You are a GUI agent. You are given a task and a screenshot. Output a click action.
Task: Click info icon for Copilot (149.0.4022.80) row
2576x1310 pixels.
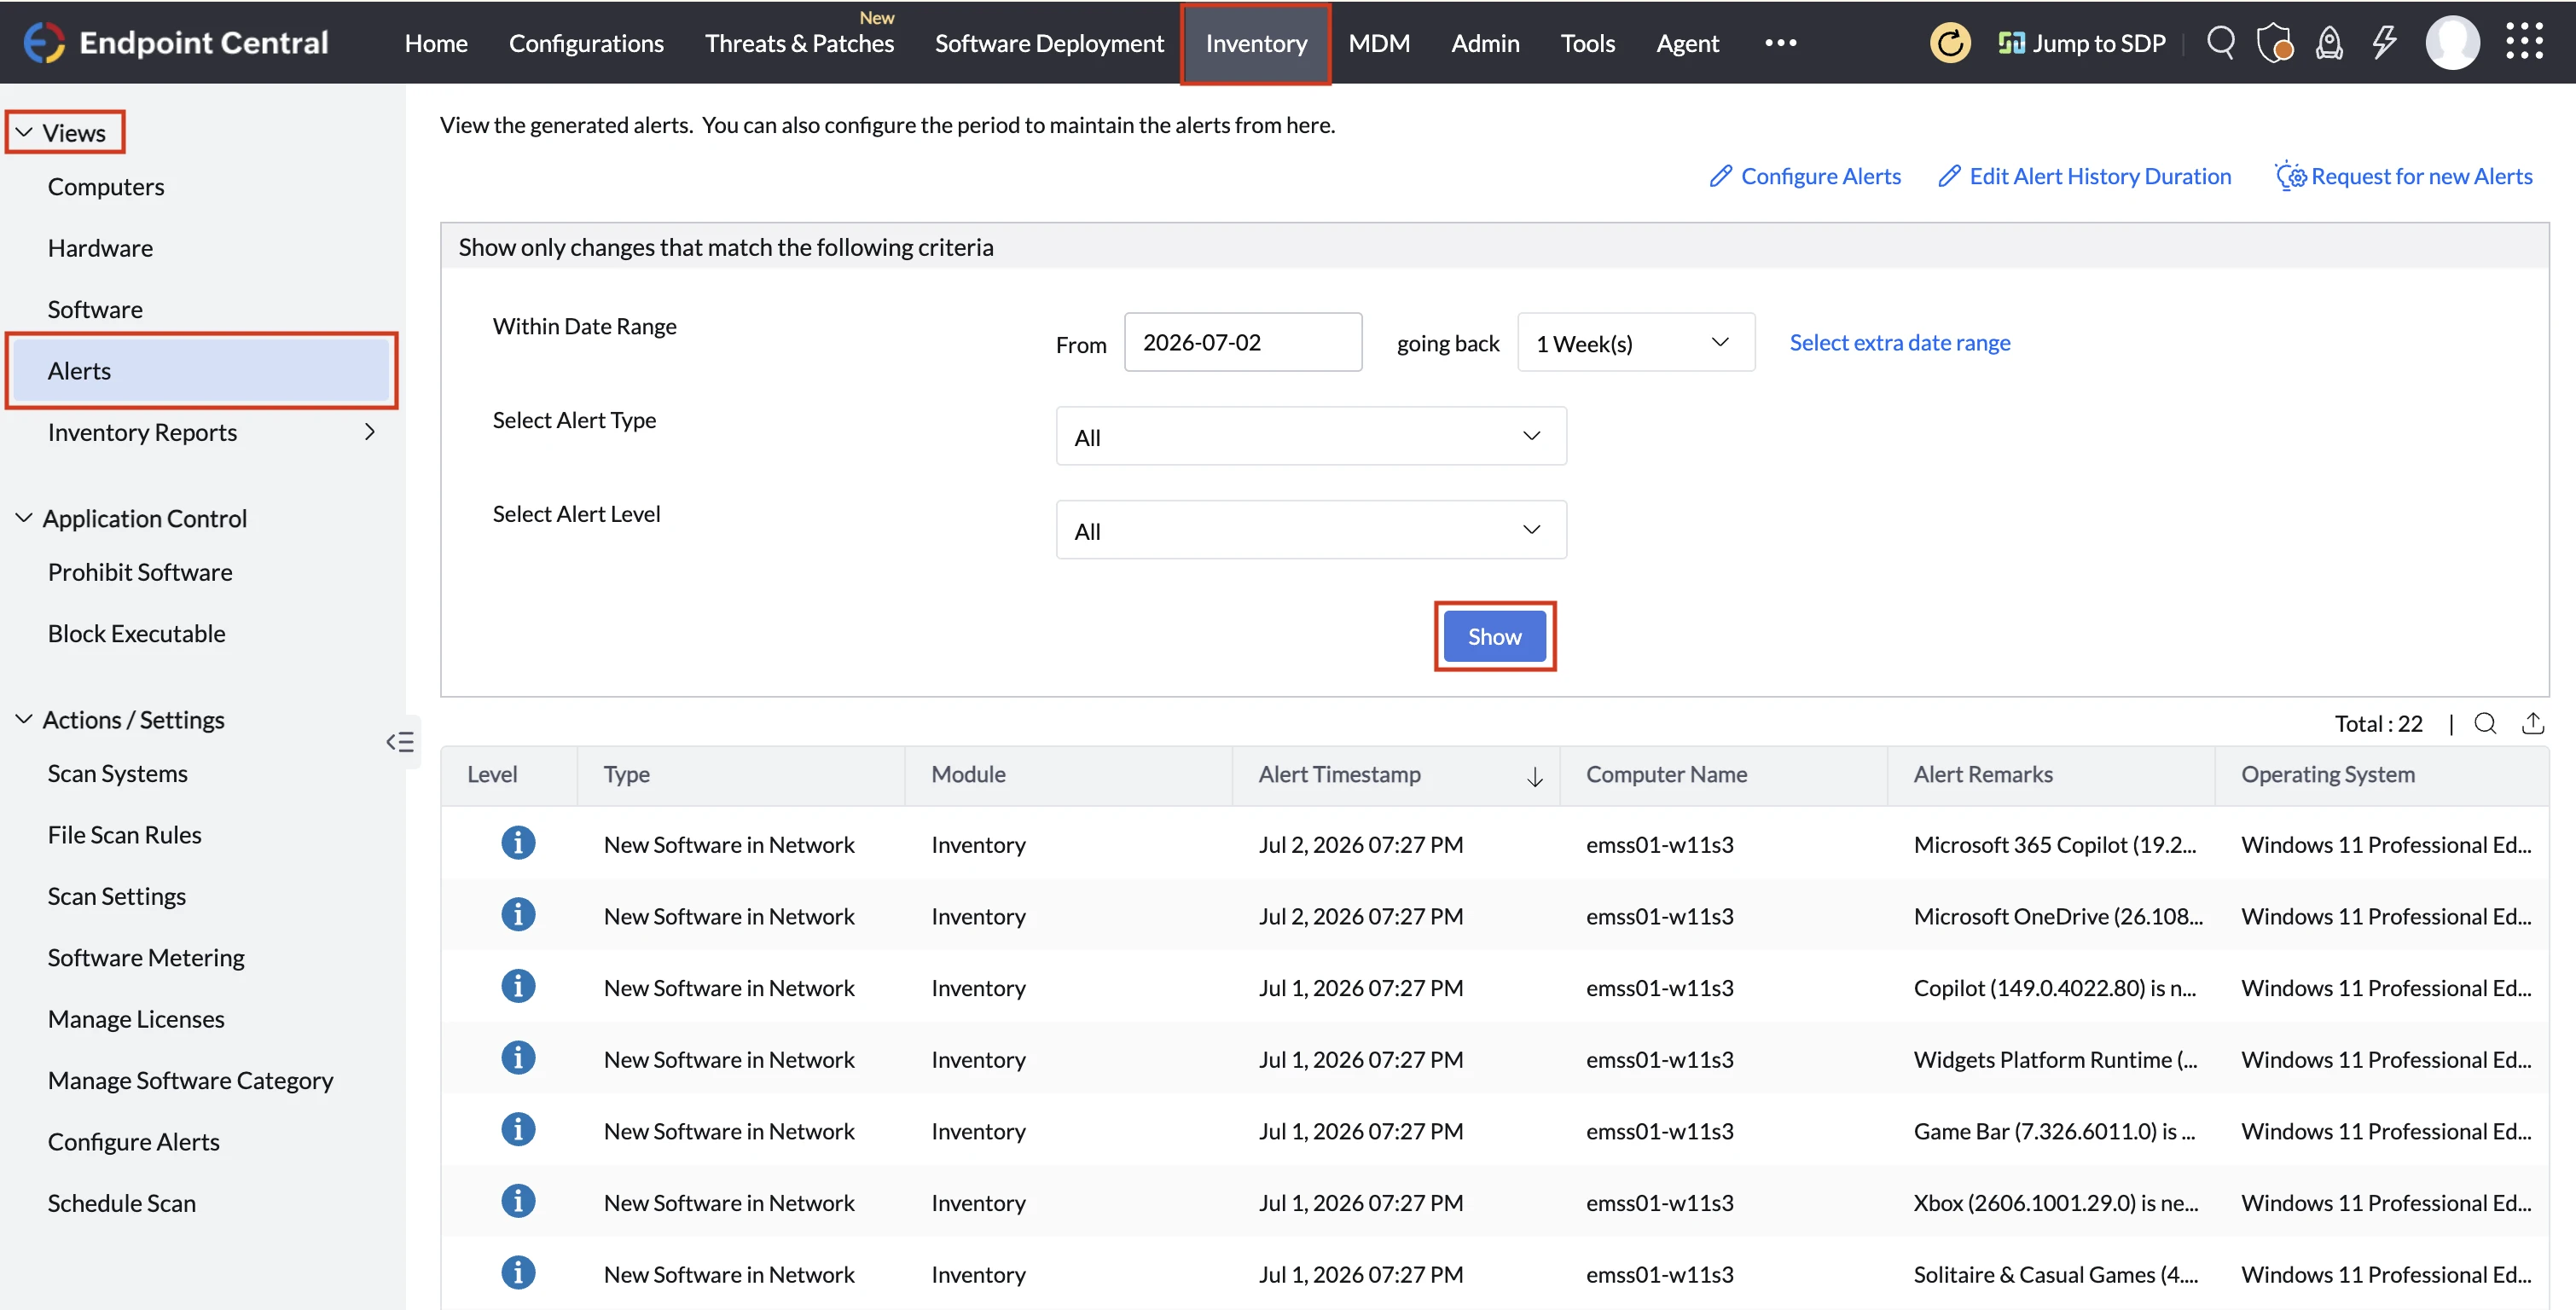pyautogui.click(x=518, y=987)
